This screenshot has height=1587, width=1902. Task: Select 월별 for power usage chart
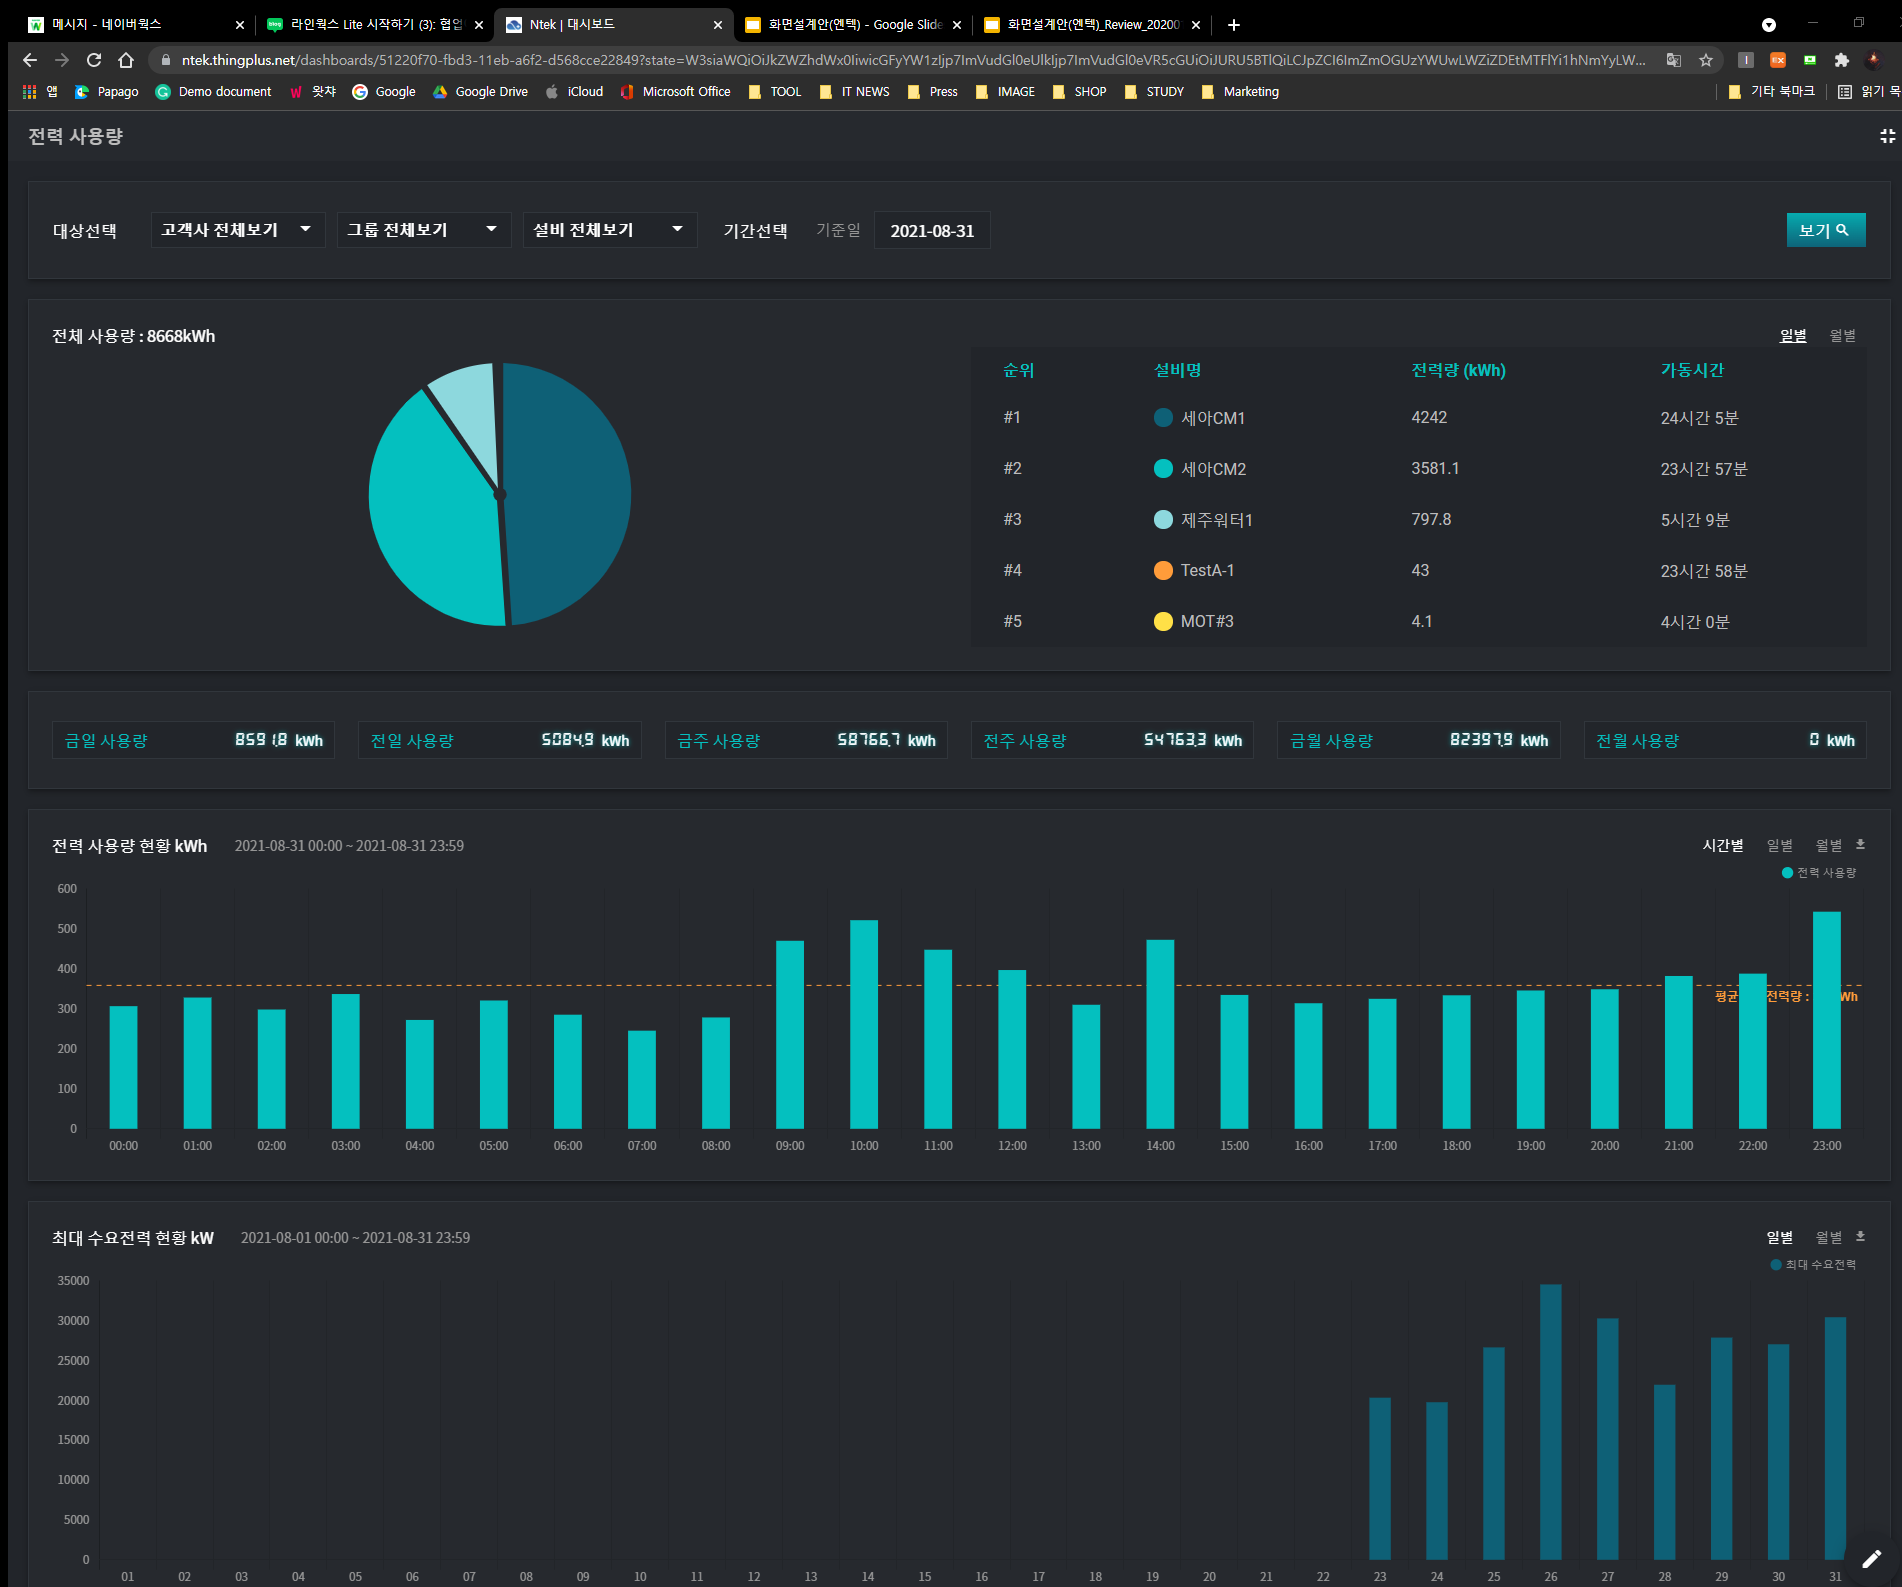click(1829, 845)
